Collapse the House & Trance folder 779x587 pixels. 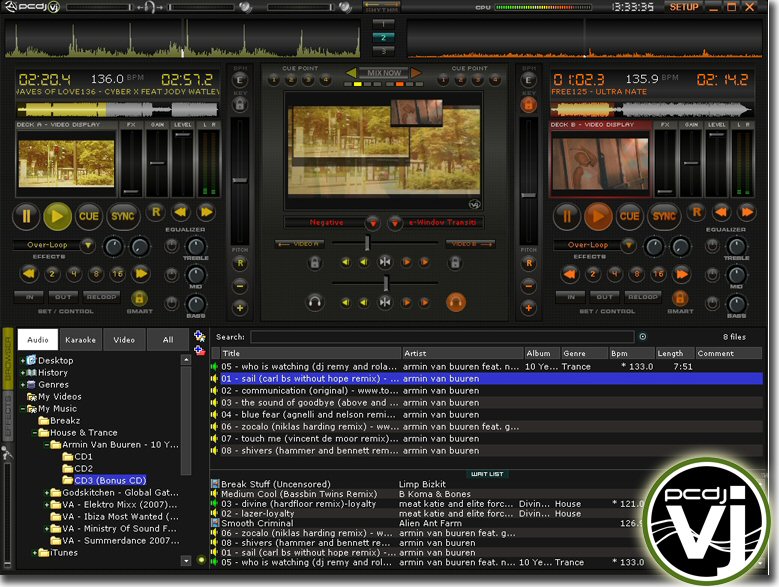click(x=34, y=433)
